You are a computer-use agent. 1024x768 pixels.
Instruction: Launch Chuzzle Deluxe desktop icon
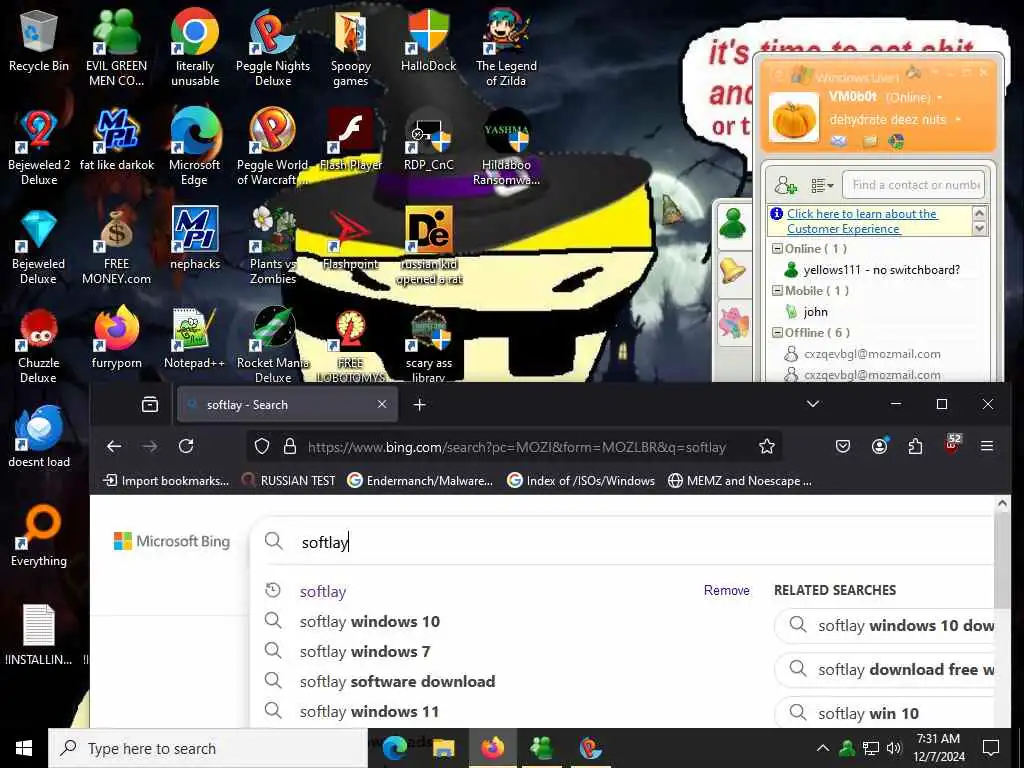[39, 346]
